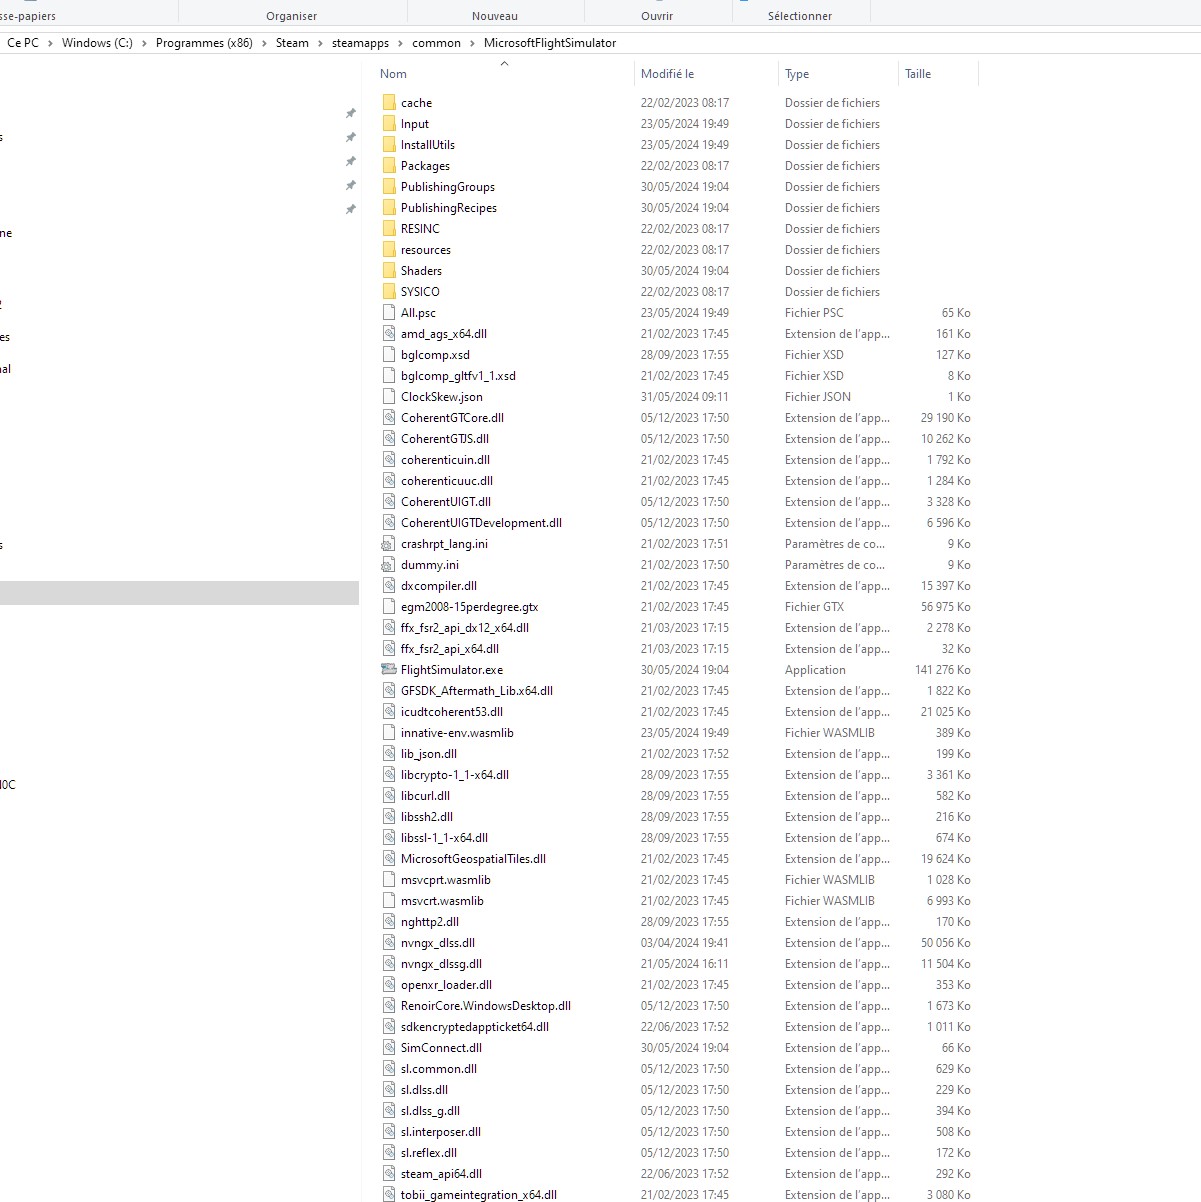Go to steamapps breadcrumb folder
Image resolution: width=1201 pixels, height=1202 pixels.
point(360,43)
